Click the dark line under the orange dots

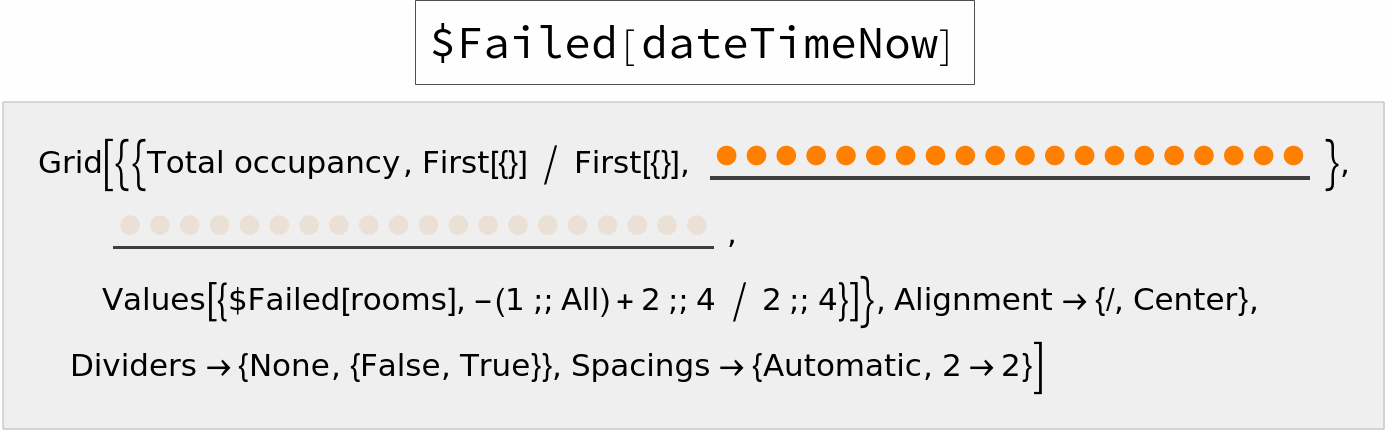(x=1009, y=178)
